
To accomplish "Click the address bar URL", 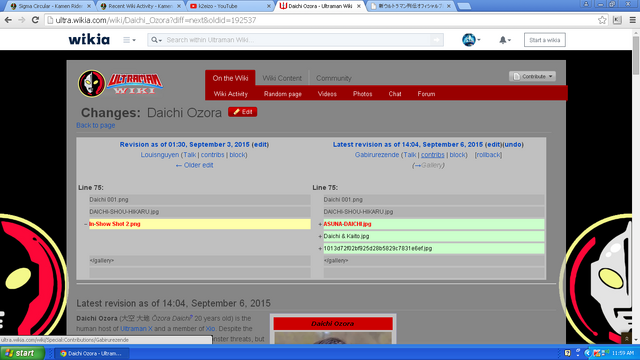I will point(156,20).
